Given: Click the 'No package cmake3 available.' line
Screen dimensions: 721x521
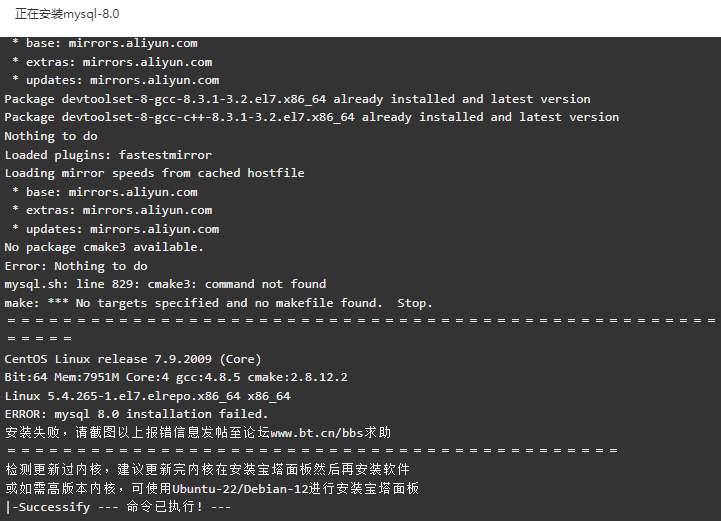Looking at the screenshot, I should (104, 247).
